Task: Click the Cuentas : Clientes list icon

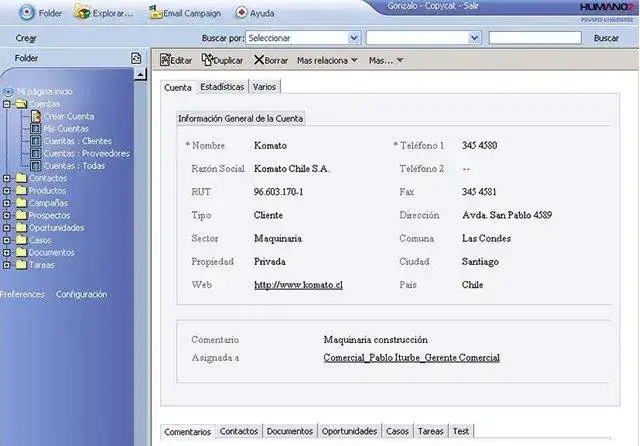Action: click(36, 141)
